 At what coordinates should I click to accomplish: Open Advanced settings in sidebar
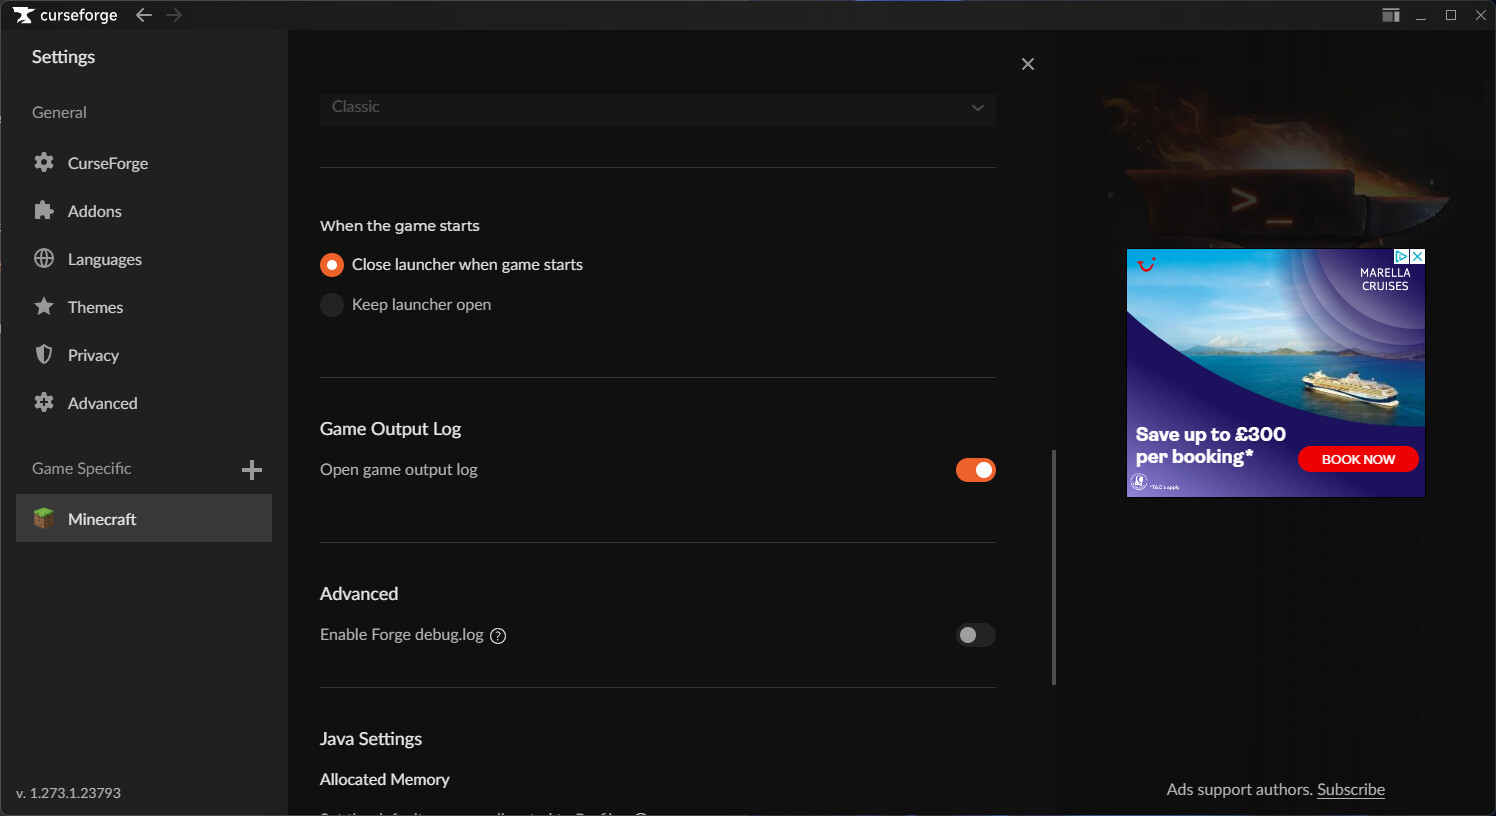144,403
